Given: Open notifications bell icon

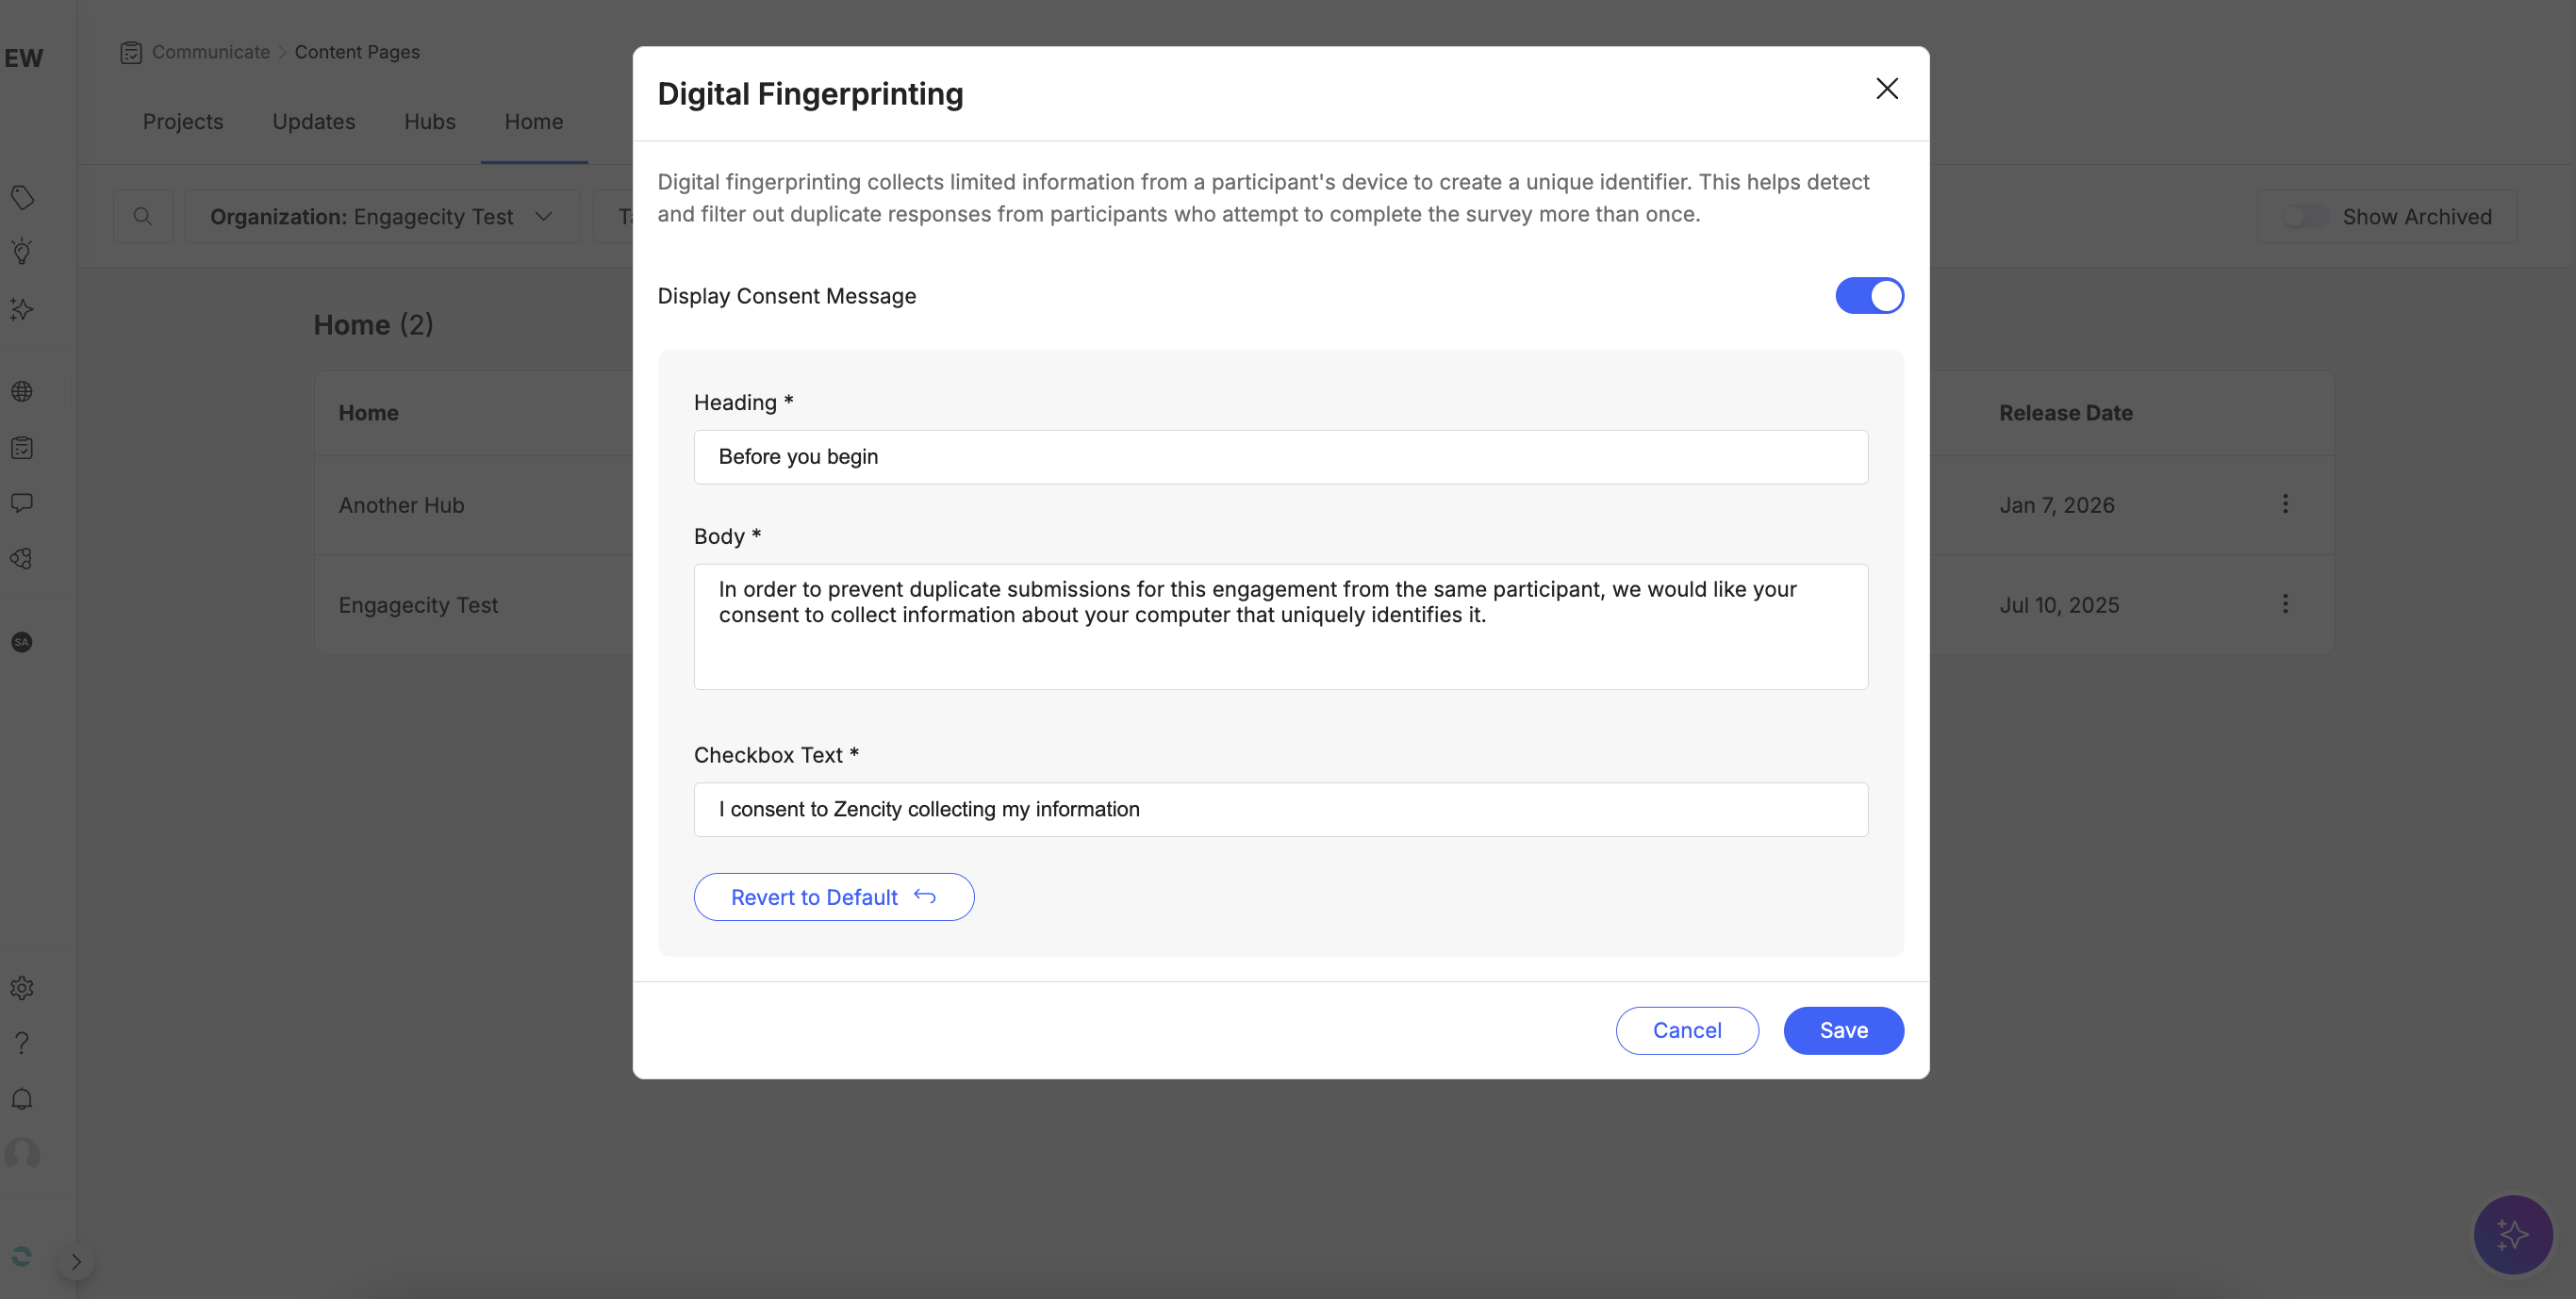Looking at the screenshot, I should 22,1099.
